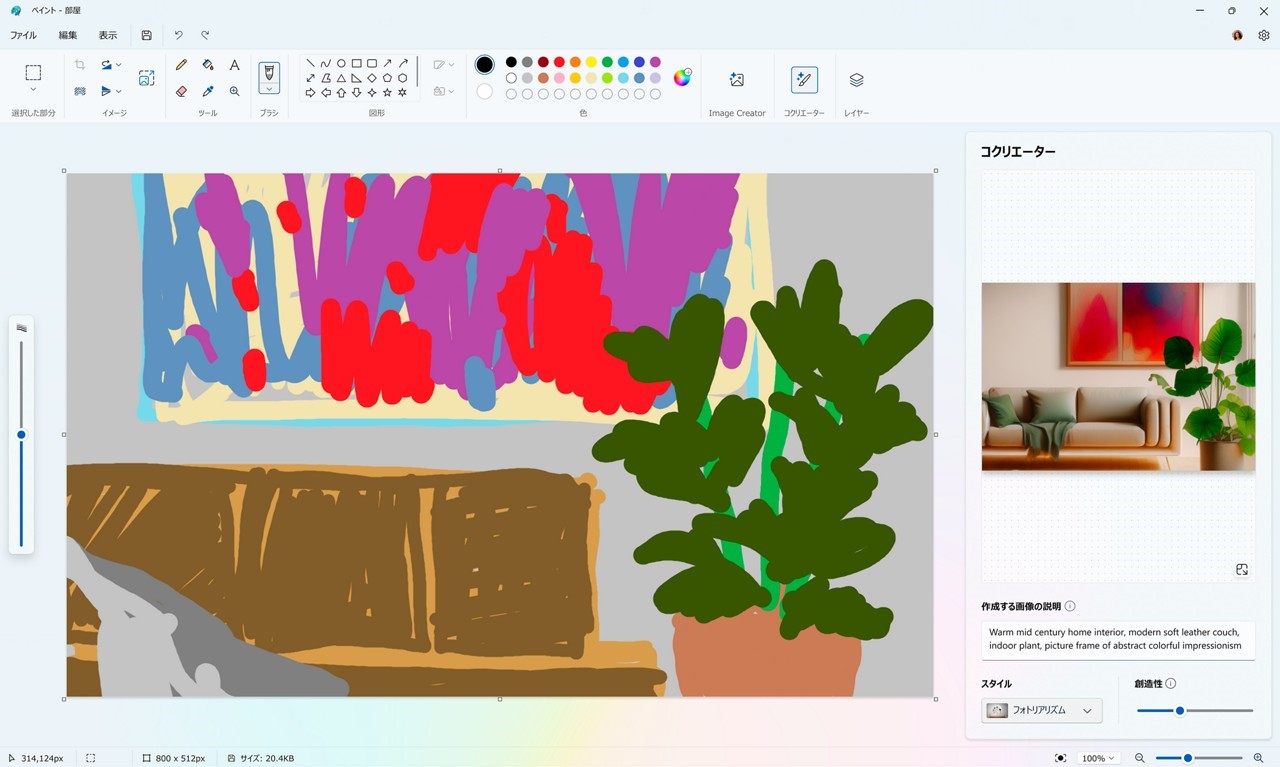Select the black primary color circle
Screen dimensions: 1280x767
(x=485, y=65)
